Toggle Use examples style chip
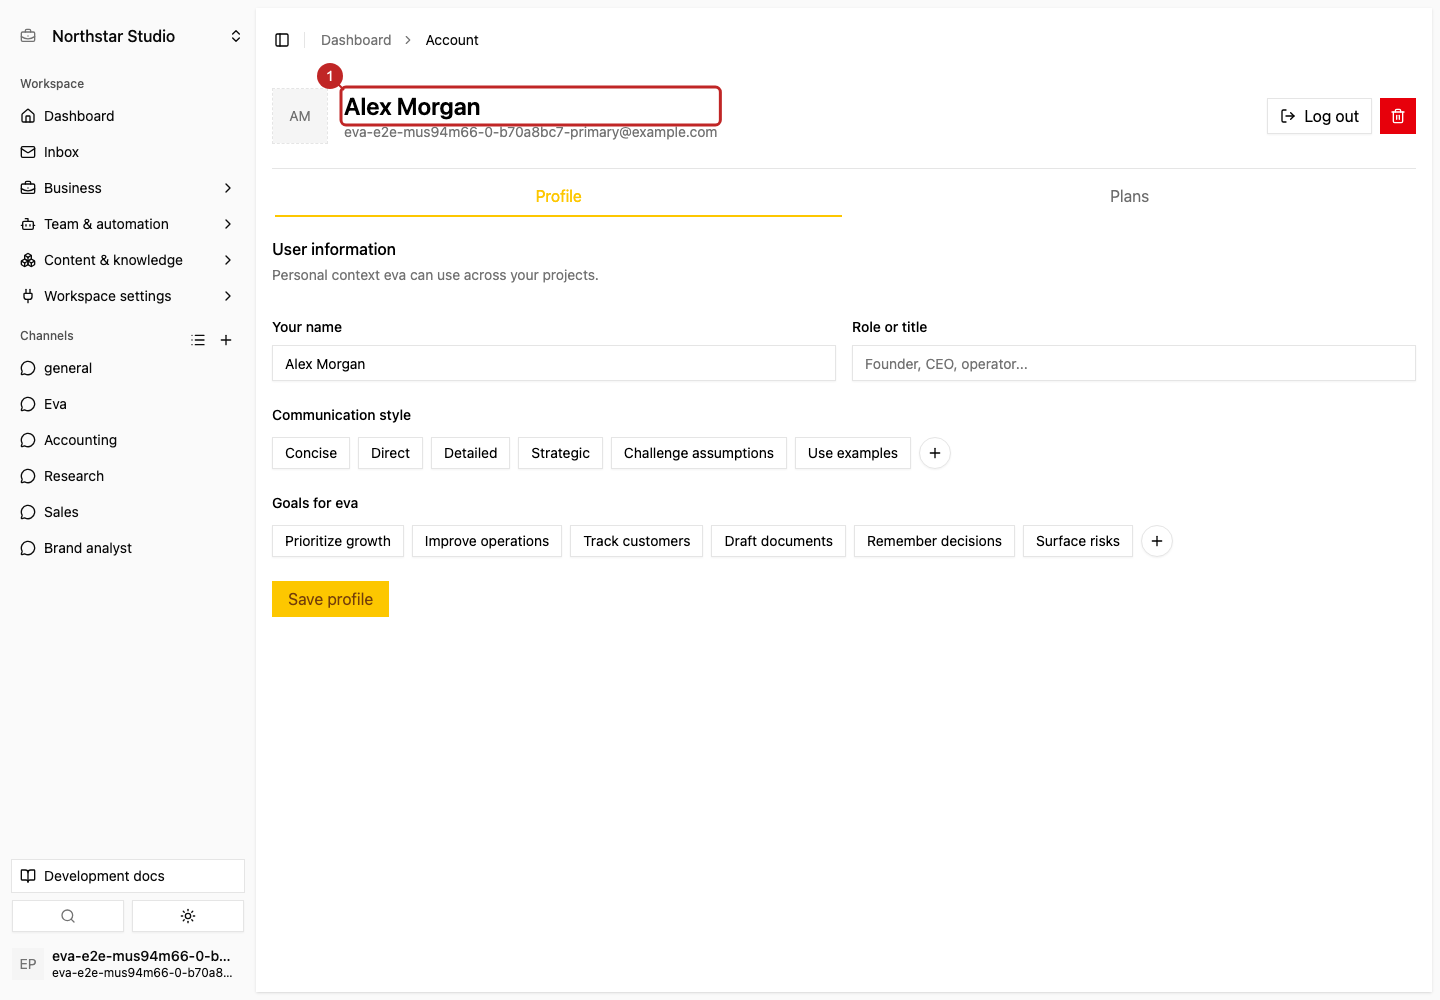Image resolution: width=1440 pixels, height=1000 pixels. 853,453
